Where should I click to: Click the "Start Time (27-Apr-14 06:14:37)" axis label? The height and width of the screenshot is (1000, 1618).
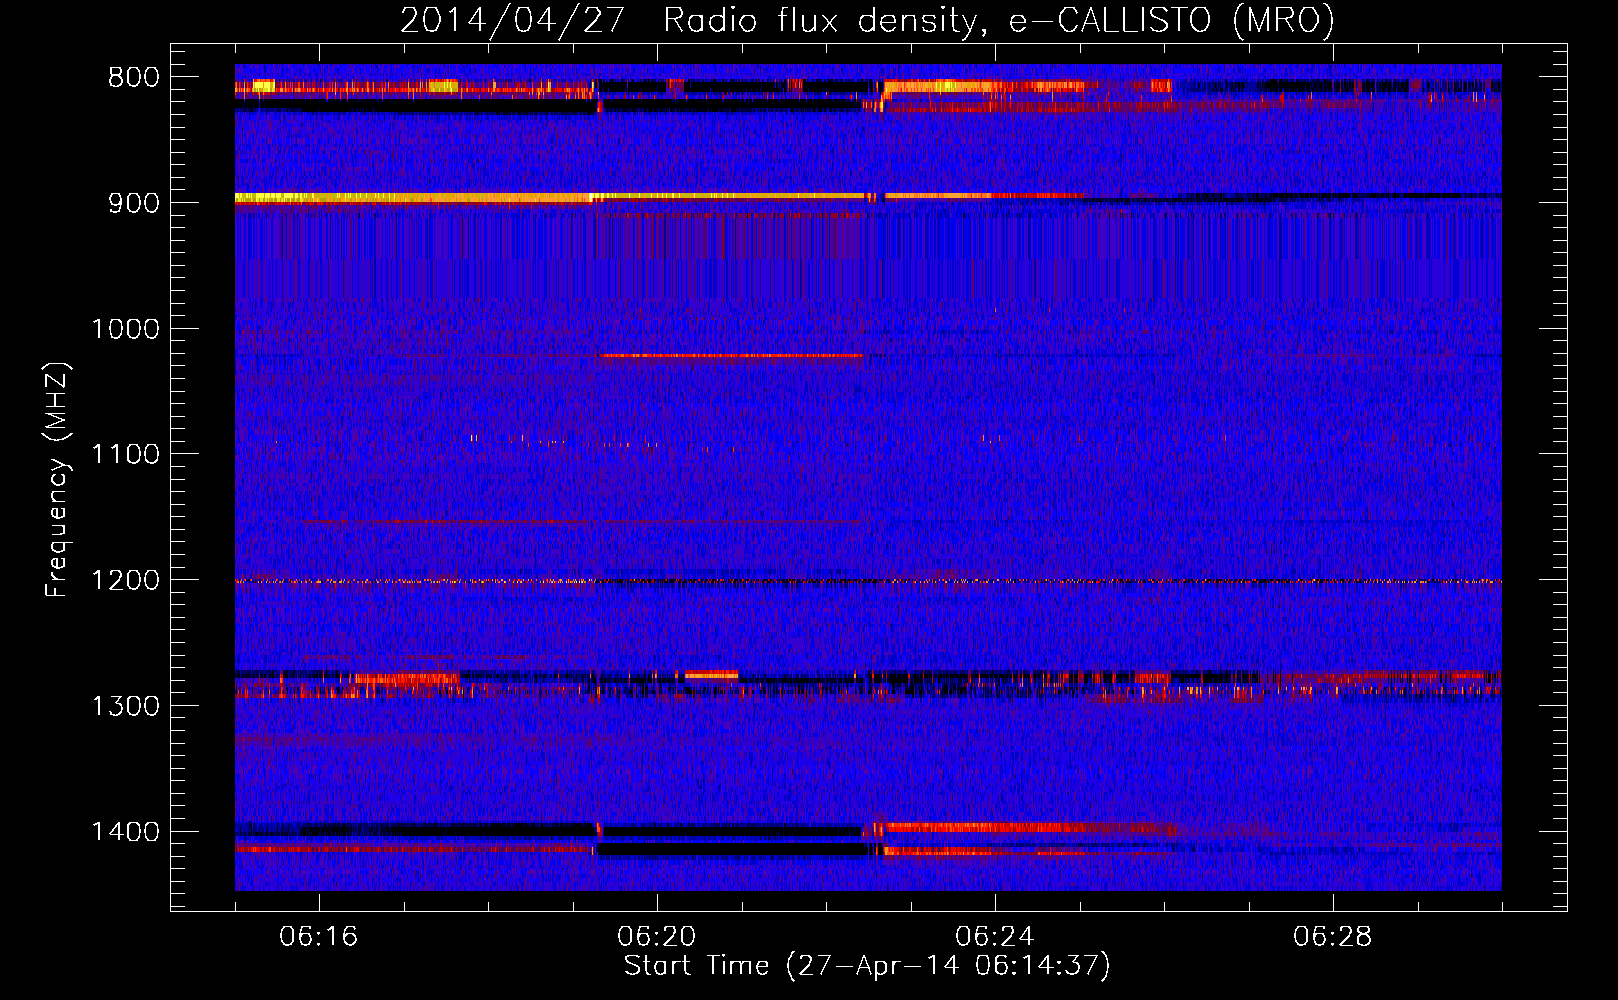click(x=867, y=966)
